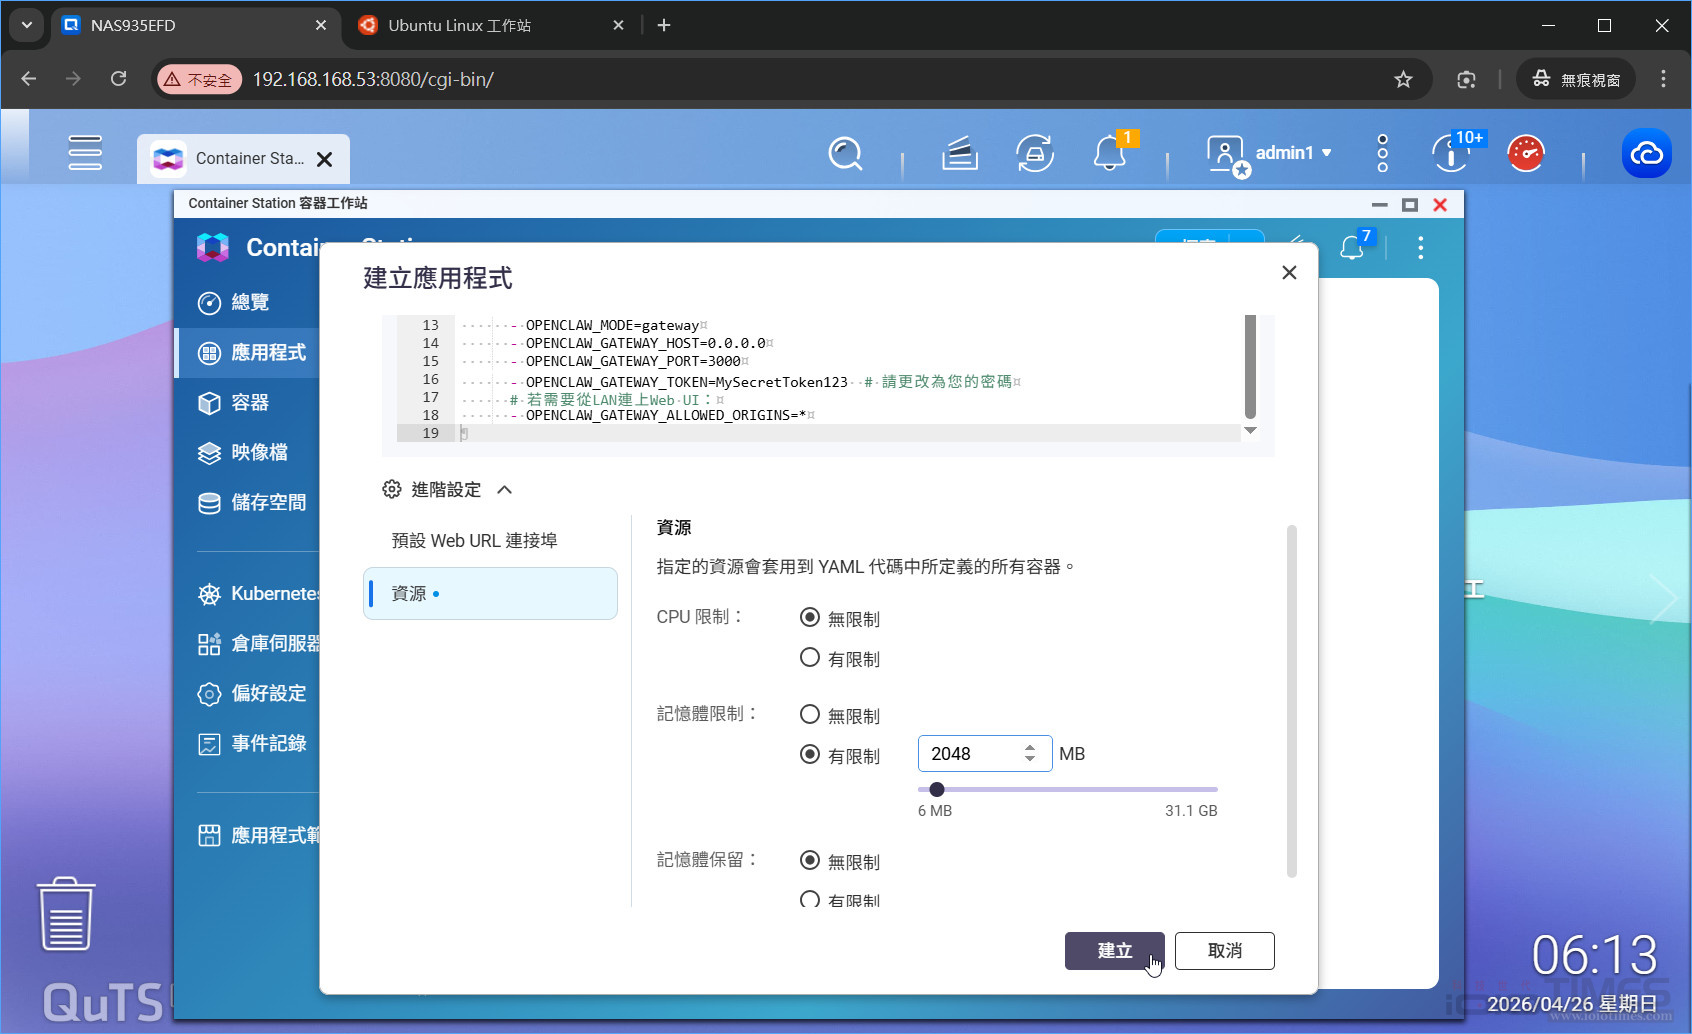
Task: Switch to the Ubuntu Linux 工作站 browser tab
Action: [459, 25]
